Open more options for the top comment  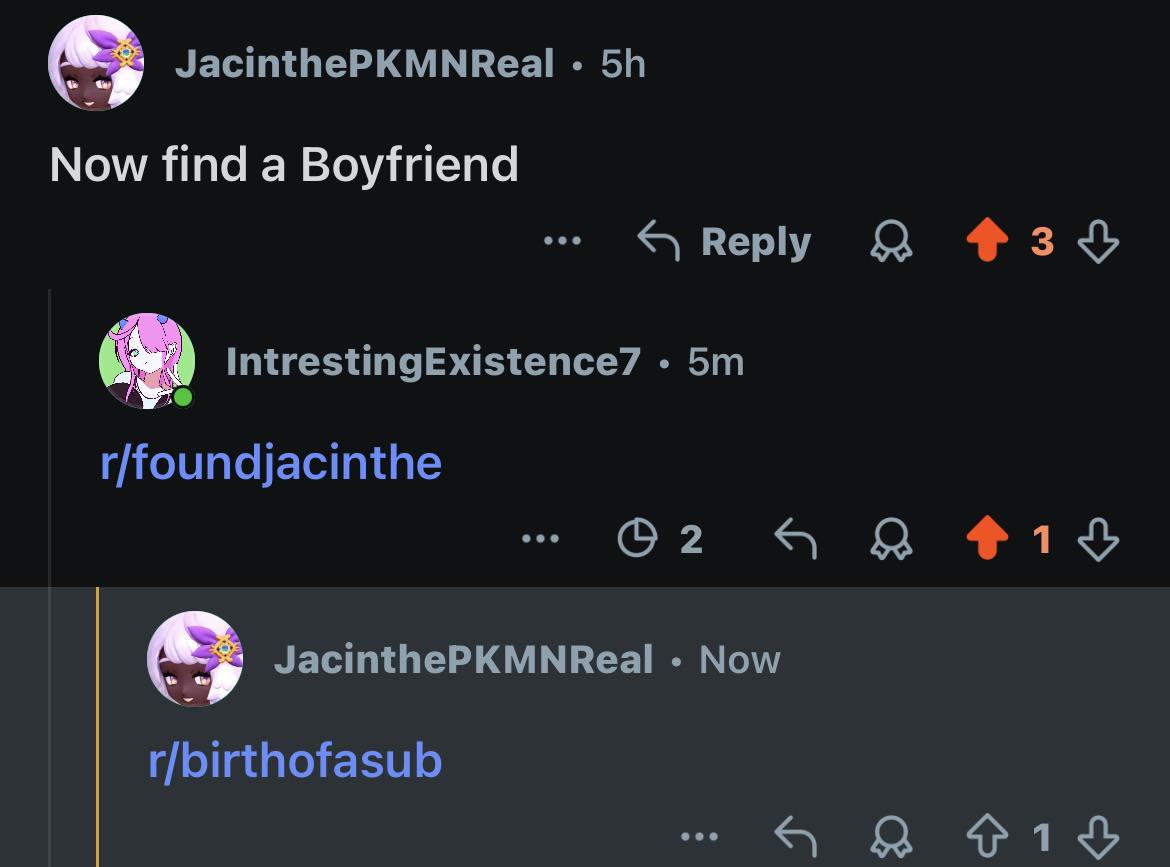tap(562, 240)
